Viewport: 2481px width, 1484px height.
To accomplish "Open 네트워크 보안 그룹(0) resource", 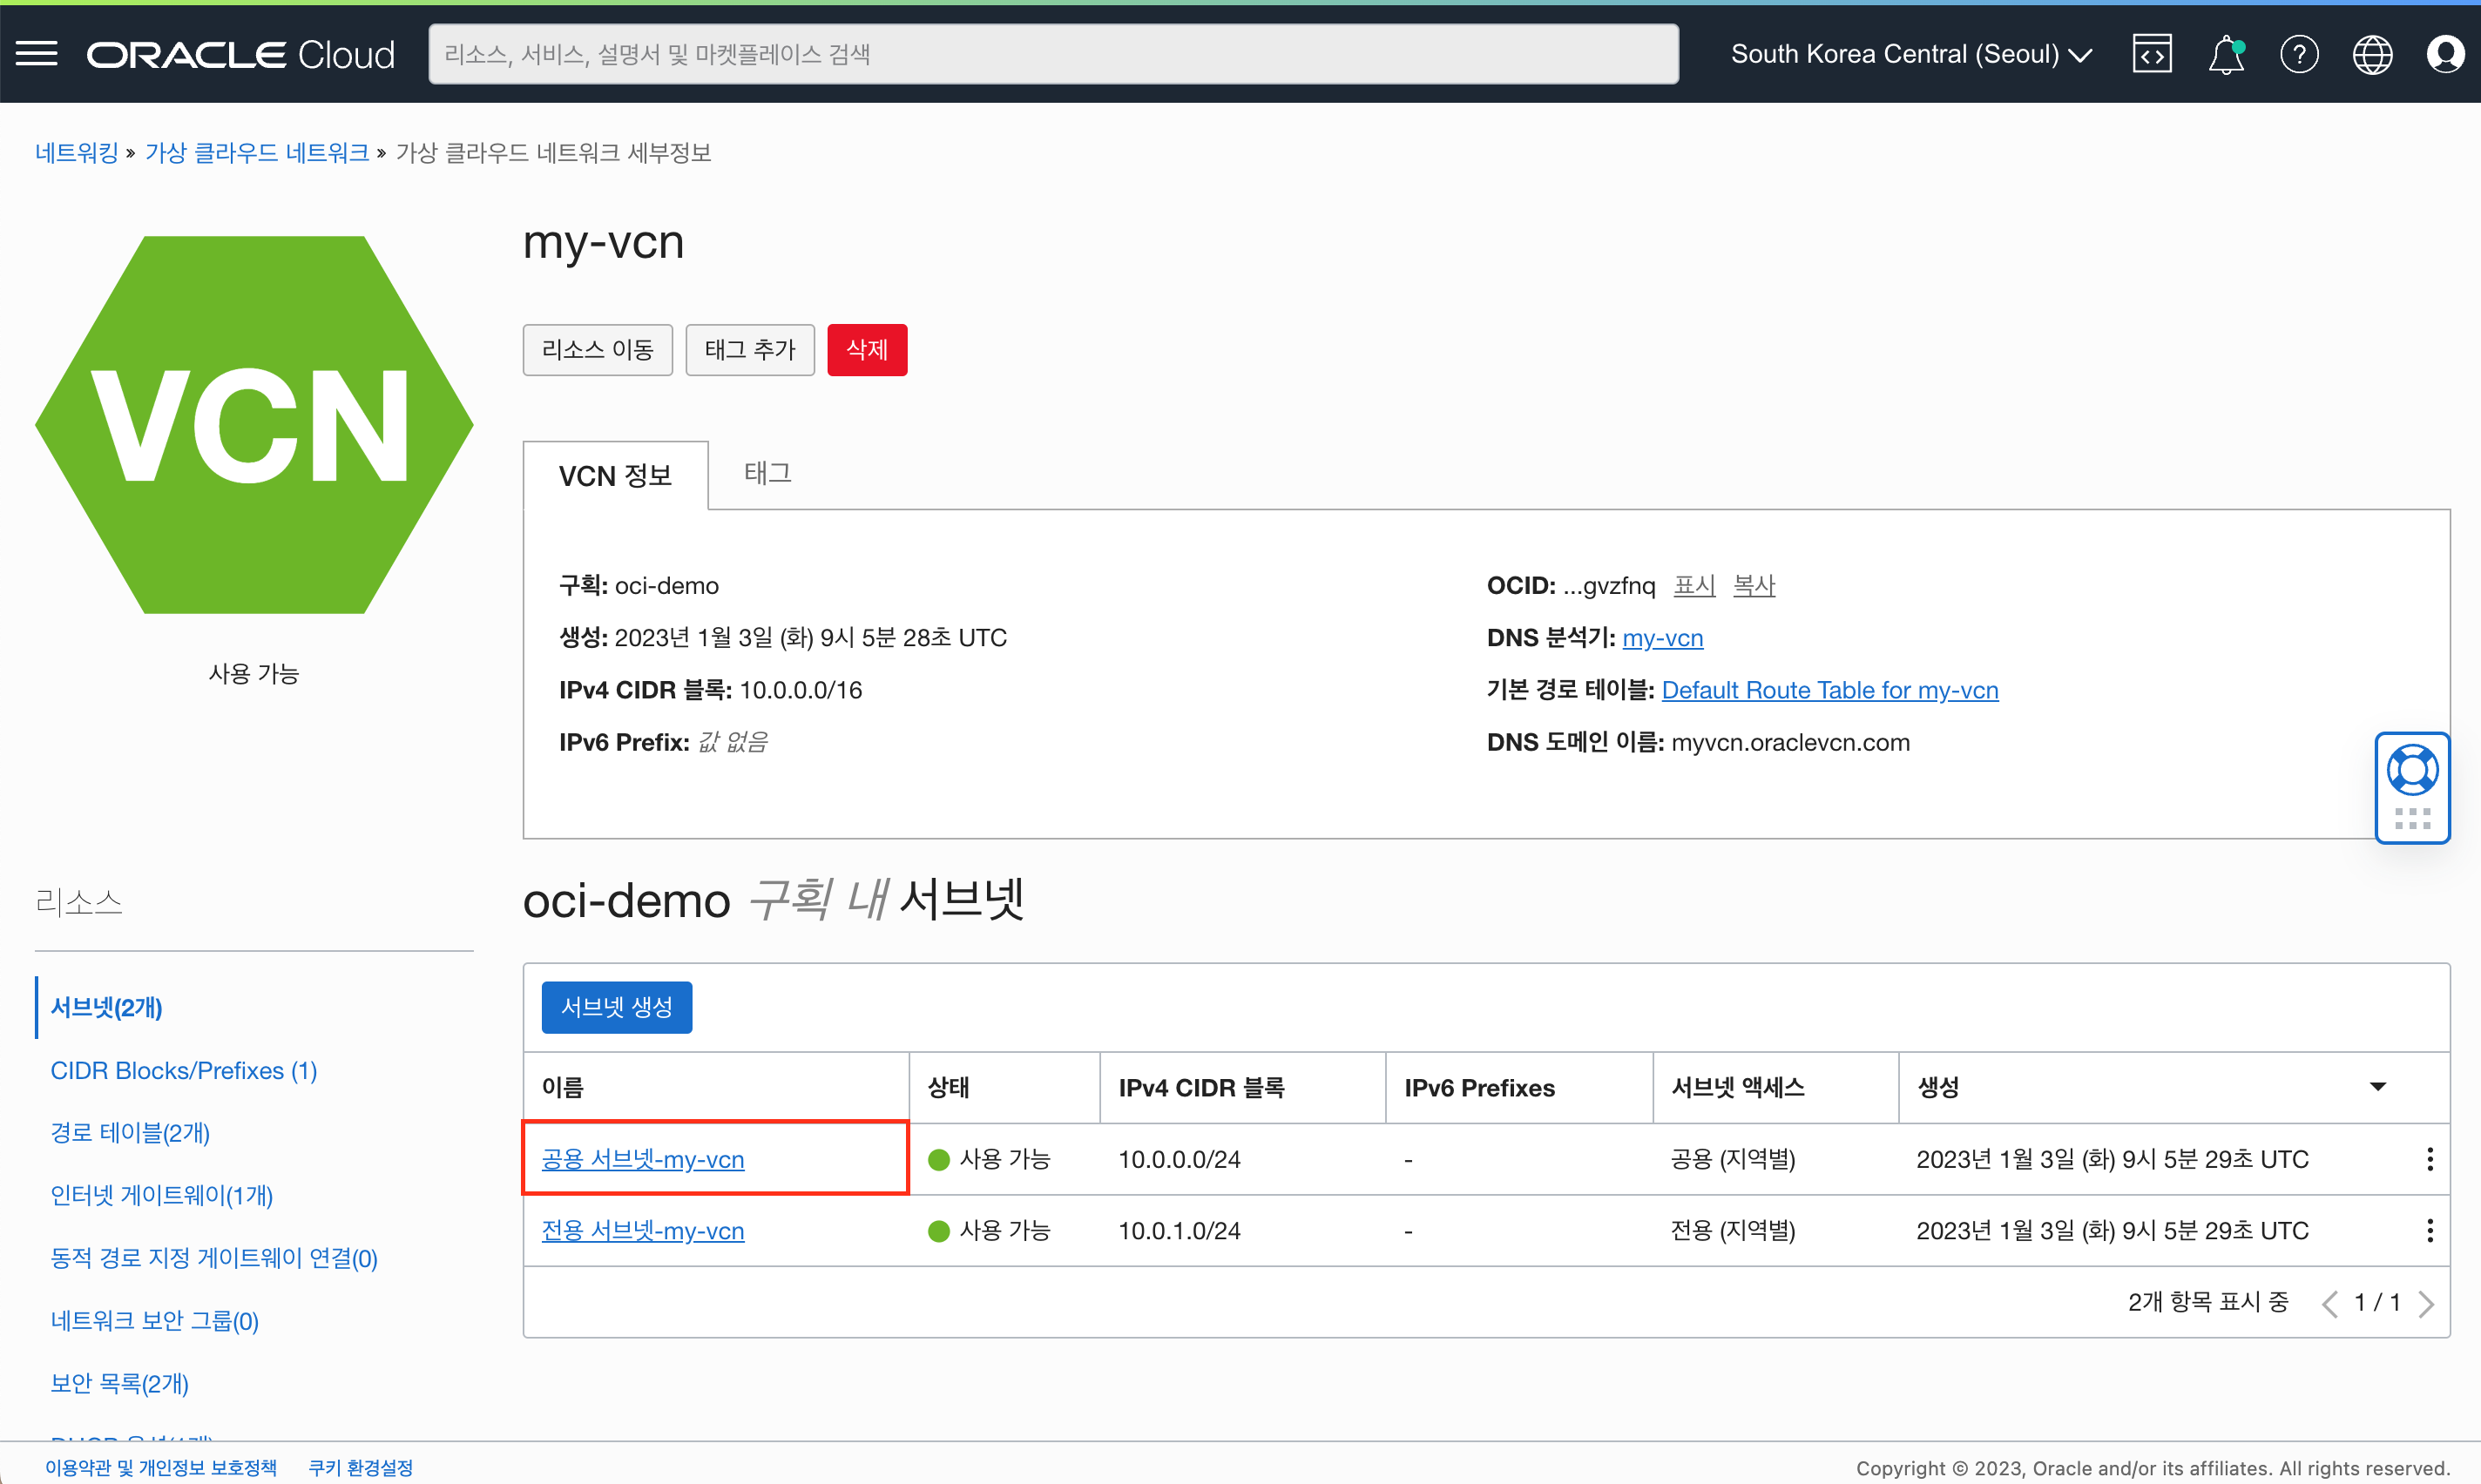I will [x=155, y=1321].
